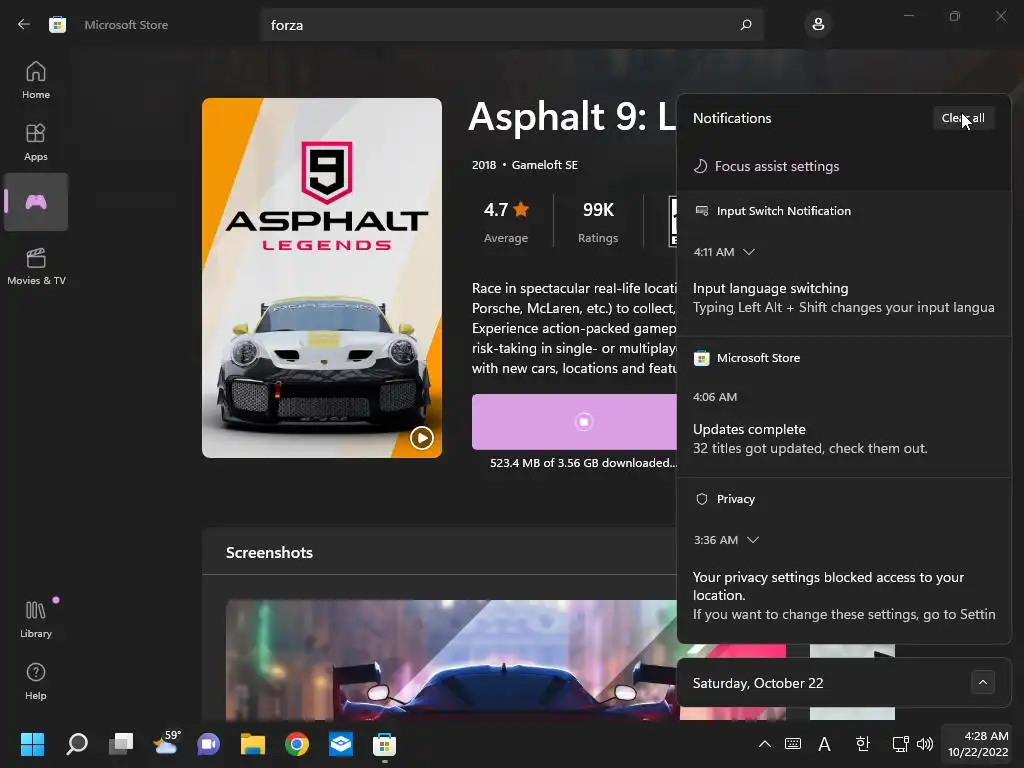Click the Screenshots section heading

(269, 552)
